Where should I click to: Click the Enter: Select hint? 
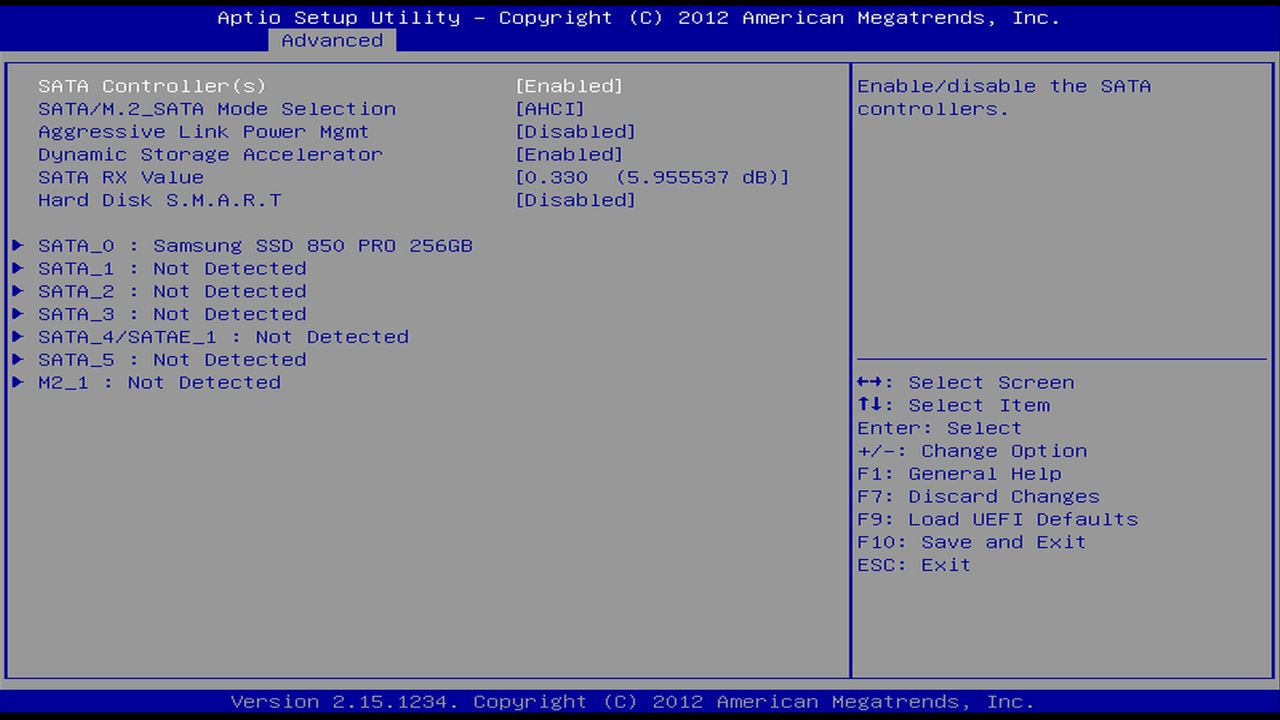940,428
